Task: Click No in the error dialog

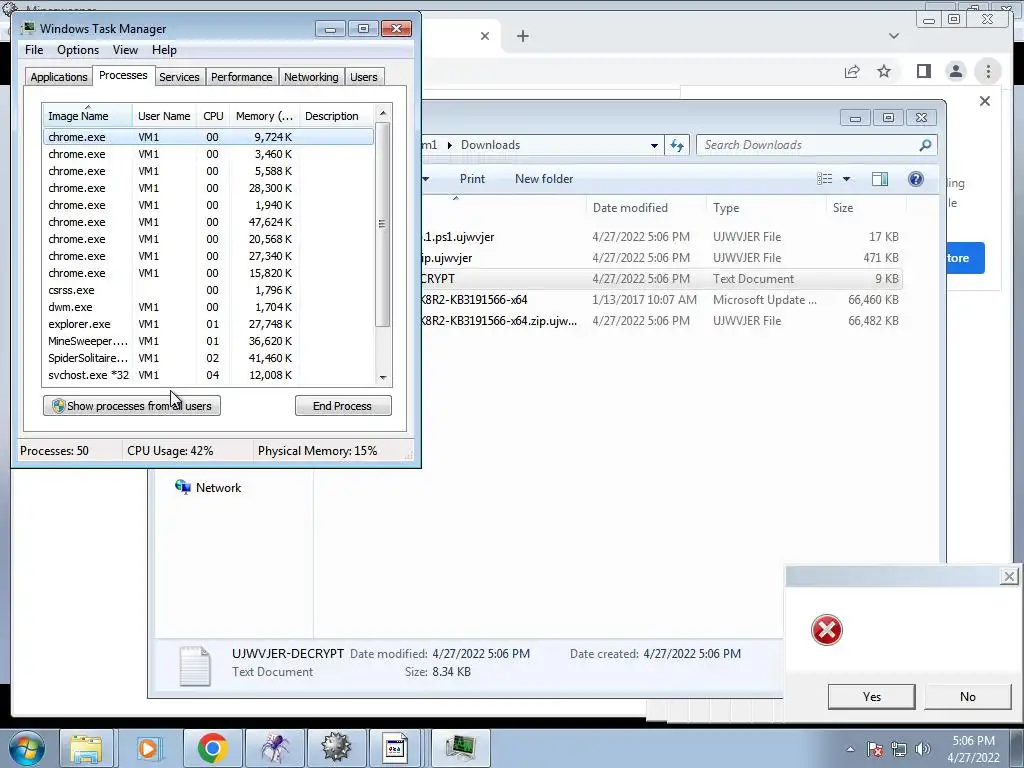Action: point(967,697)
